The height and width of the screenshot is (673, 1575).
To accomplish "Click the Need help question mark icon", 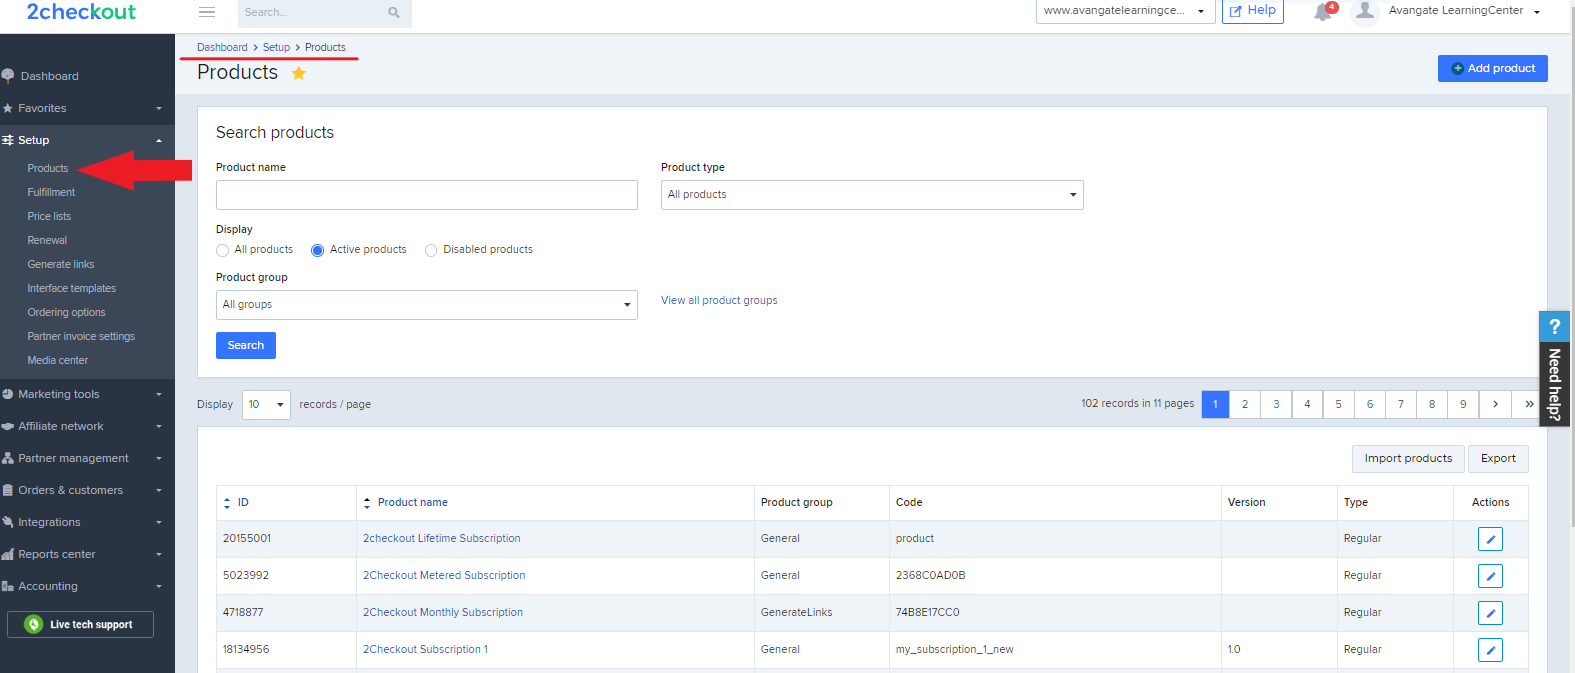I will [x=1554, y=326].
